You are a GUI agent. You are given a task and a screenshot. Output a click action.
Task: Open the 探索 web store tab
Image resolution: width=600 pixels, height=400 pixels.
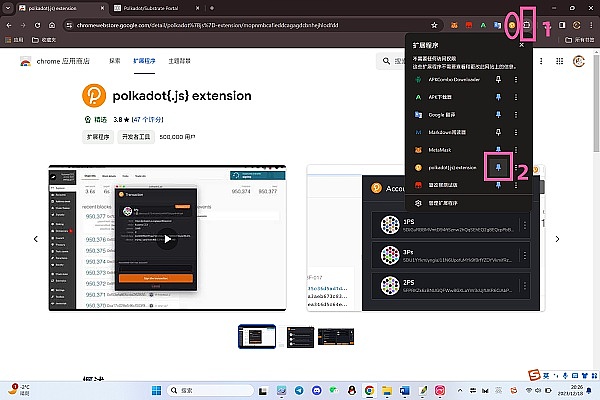pos(115,61)
